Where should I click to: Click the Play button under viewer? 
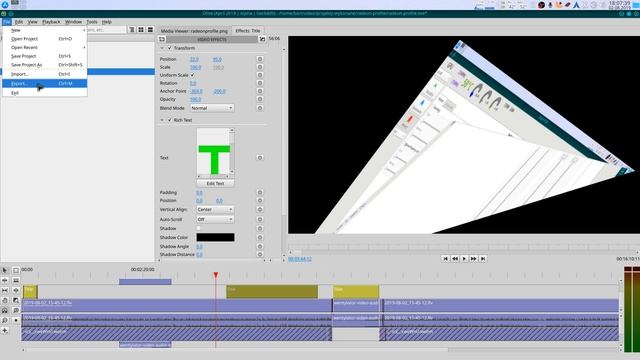[464, 259]
